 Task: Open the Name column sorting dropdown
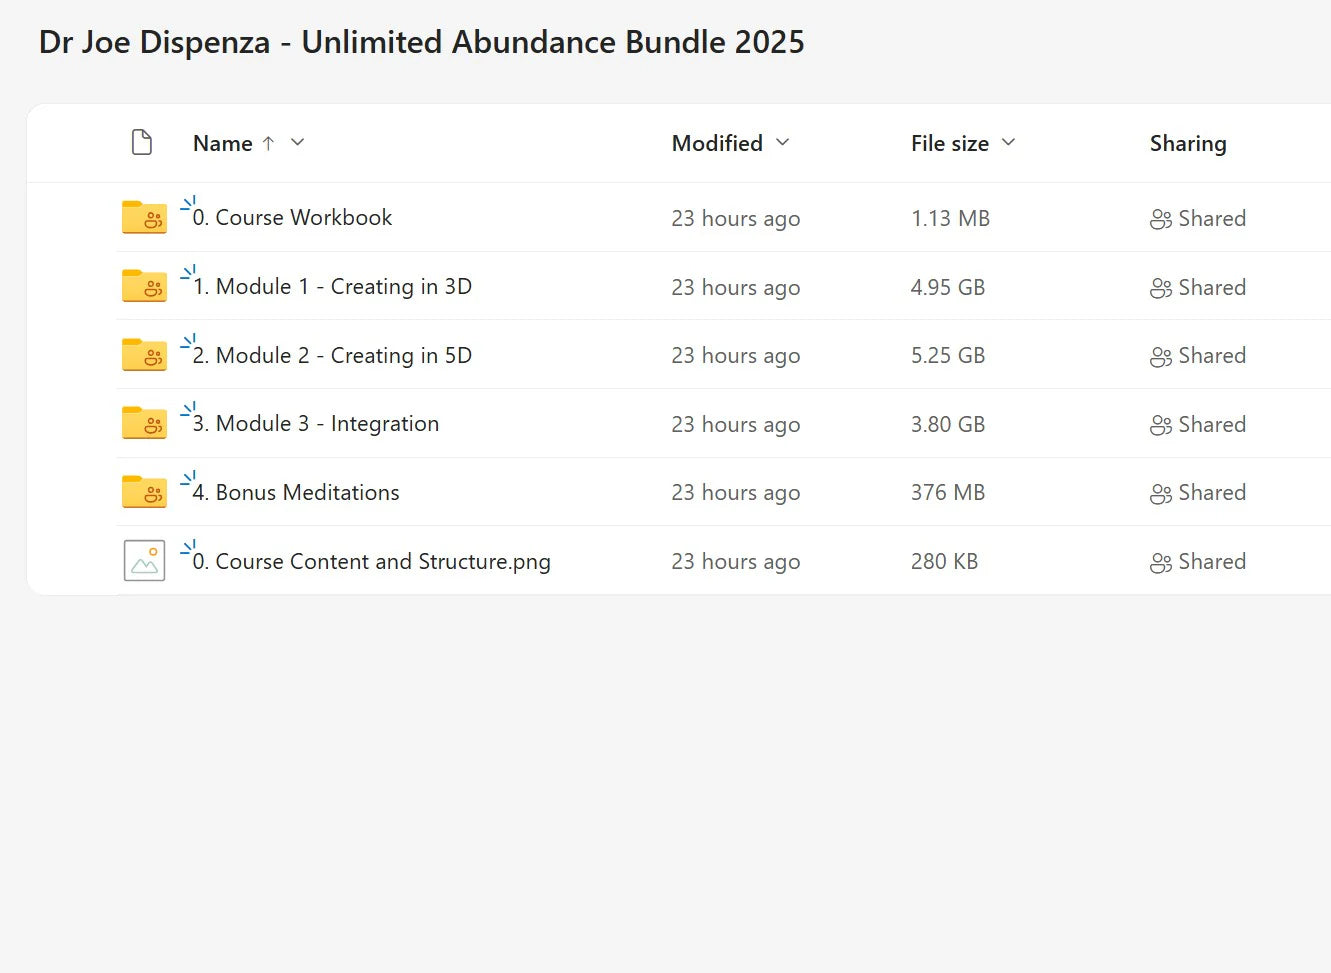coord(297,143)
